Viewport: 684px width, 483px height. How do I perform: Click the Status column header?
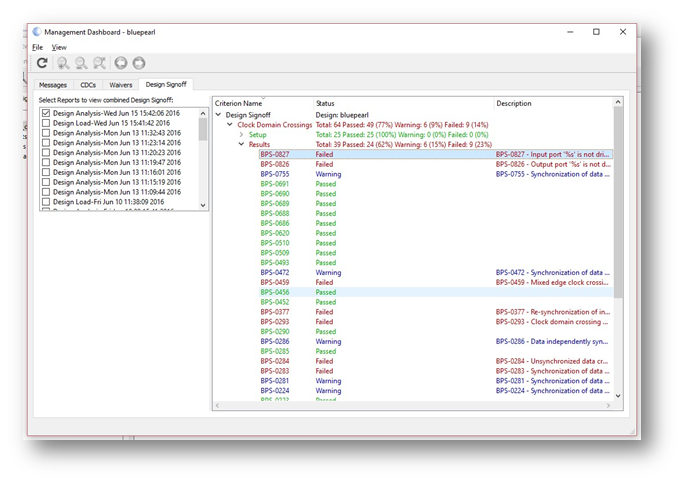(x=403, y=103)
